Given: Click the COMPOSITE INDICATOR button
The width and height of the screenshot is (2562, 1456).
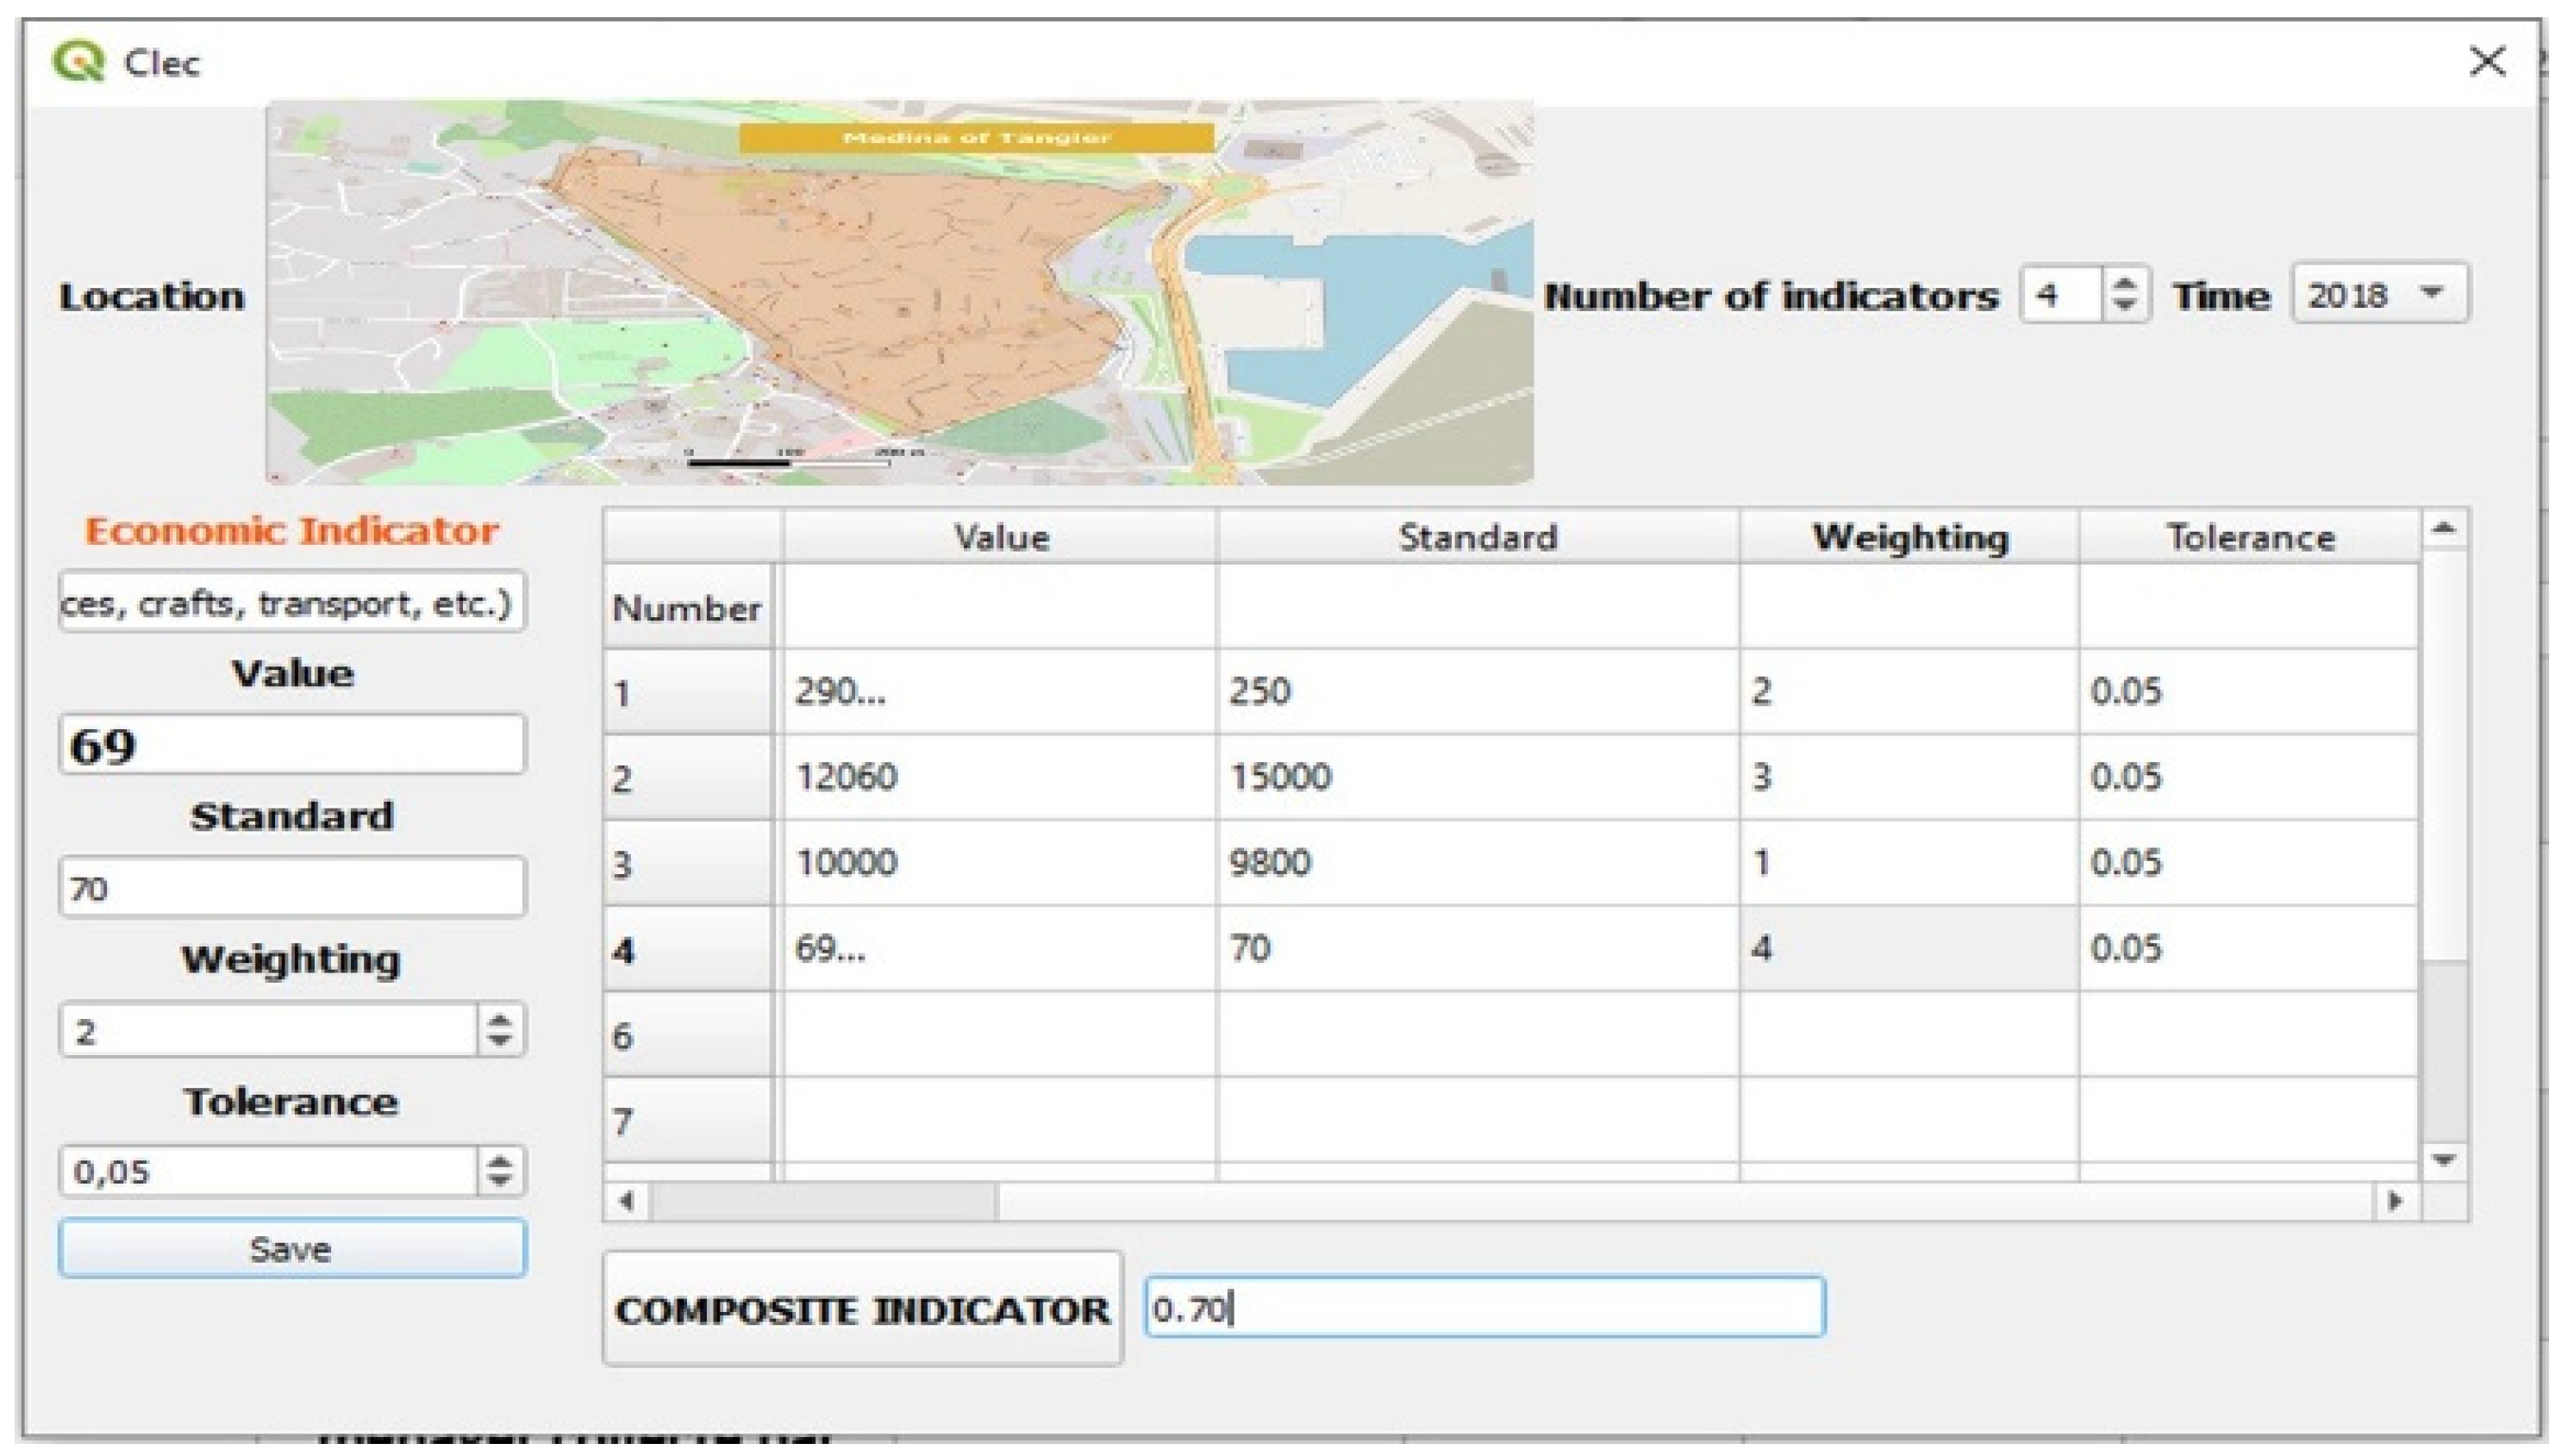Looking at the screenshot, I should 862,1309.
